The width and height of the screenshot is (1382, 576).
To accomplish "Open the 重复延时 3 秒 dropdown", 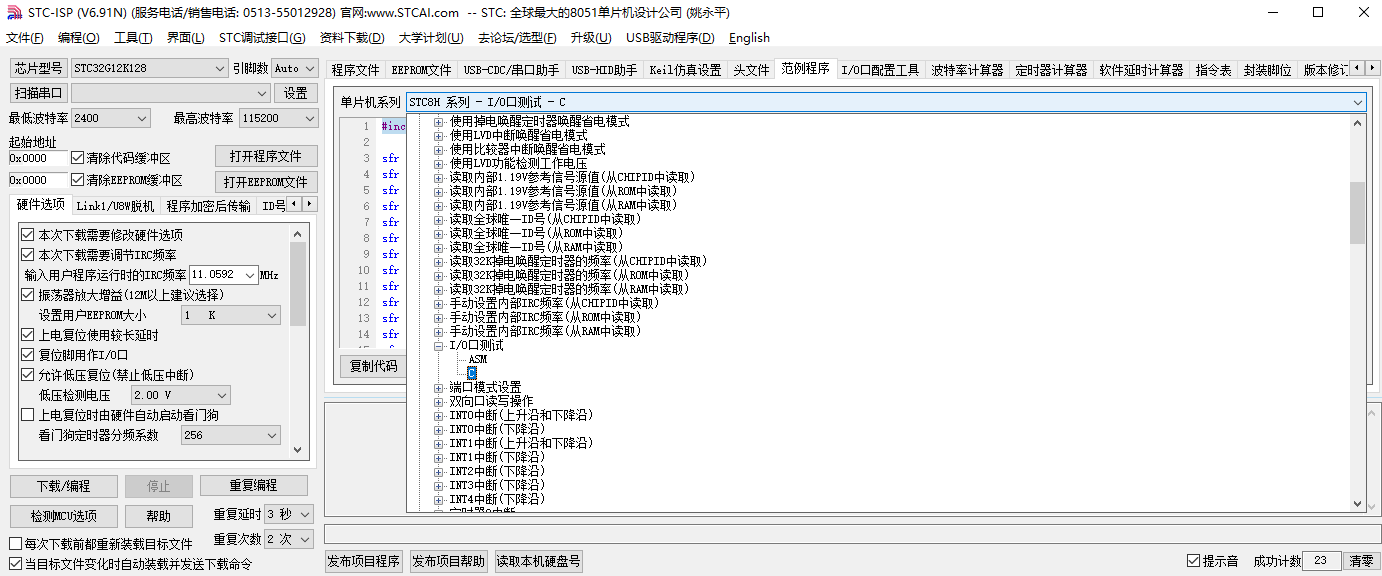I will click(x=289, y=514).
